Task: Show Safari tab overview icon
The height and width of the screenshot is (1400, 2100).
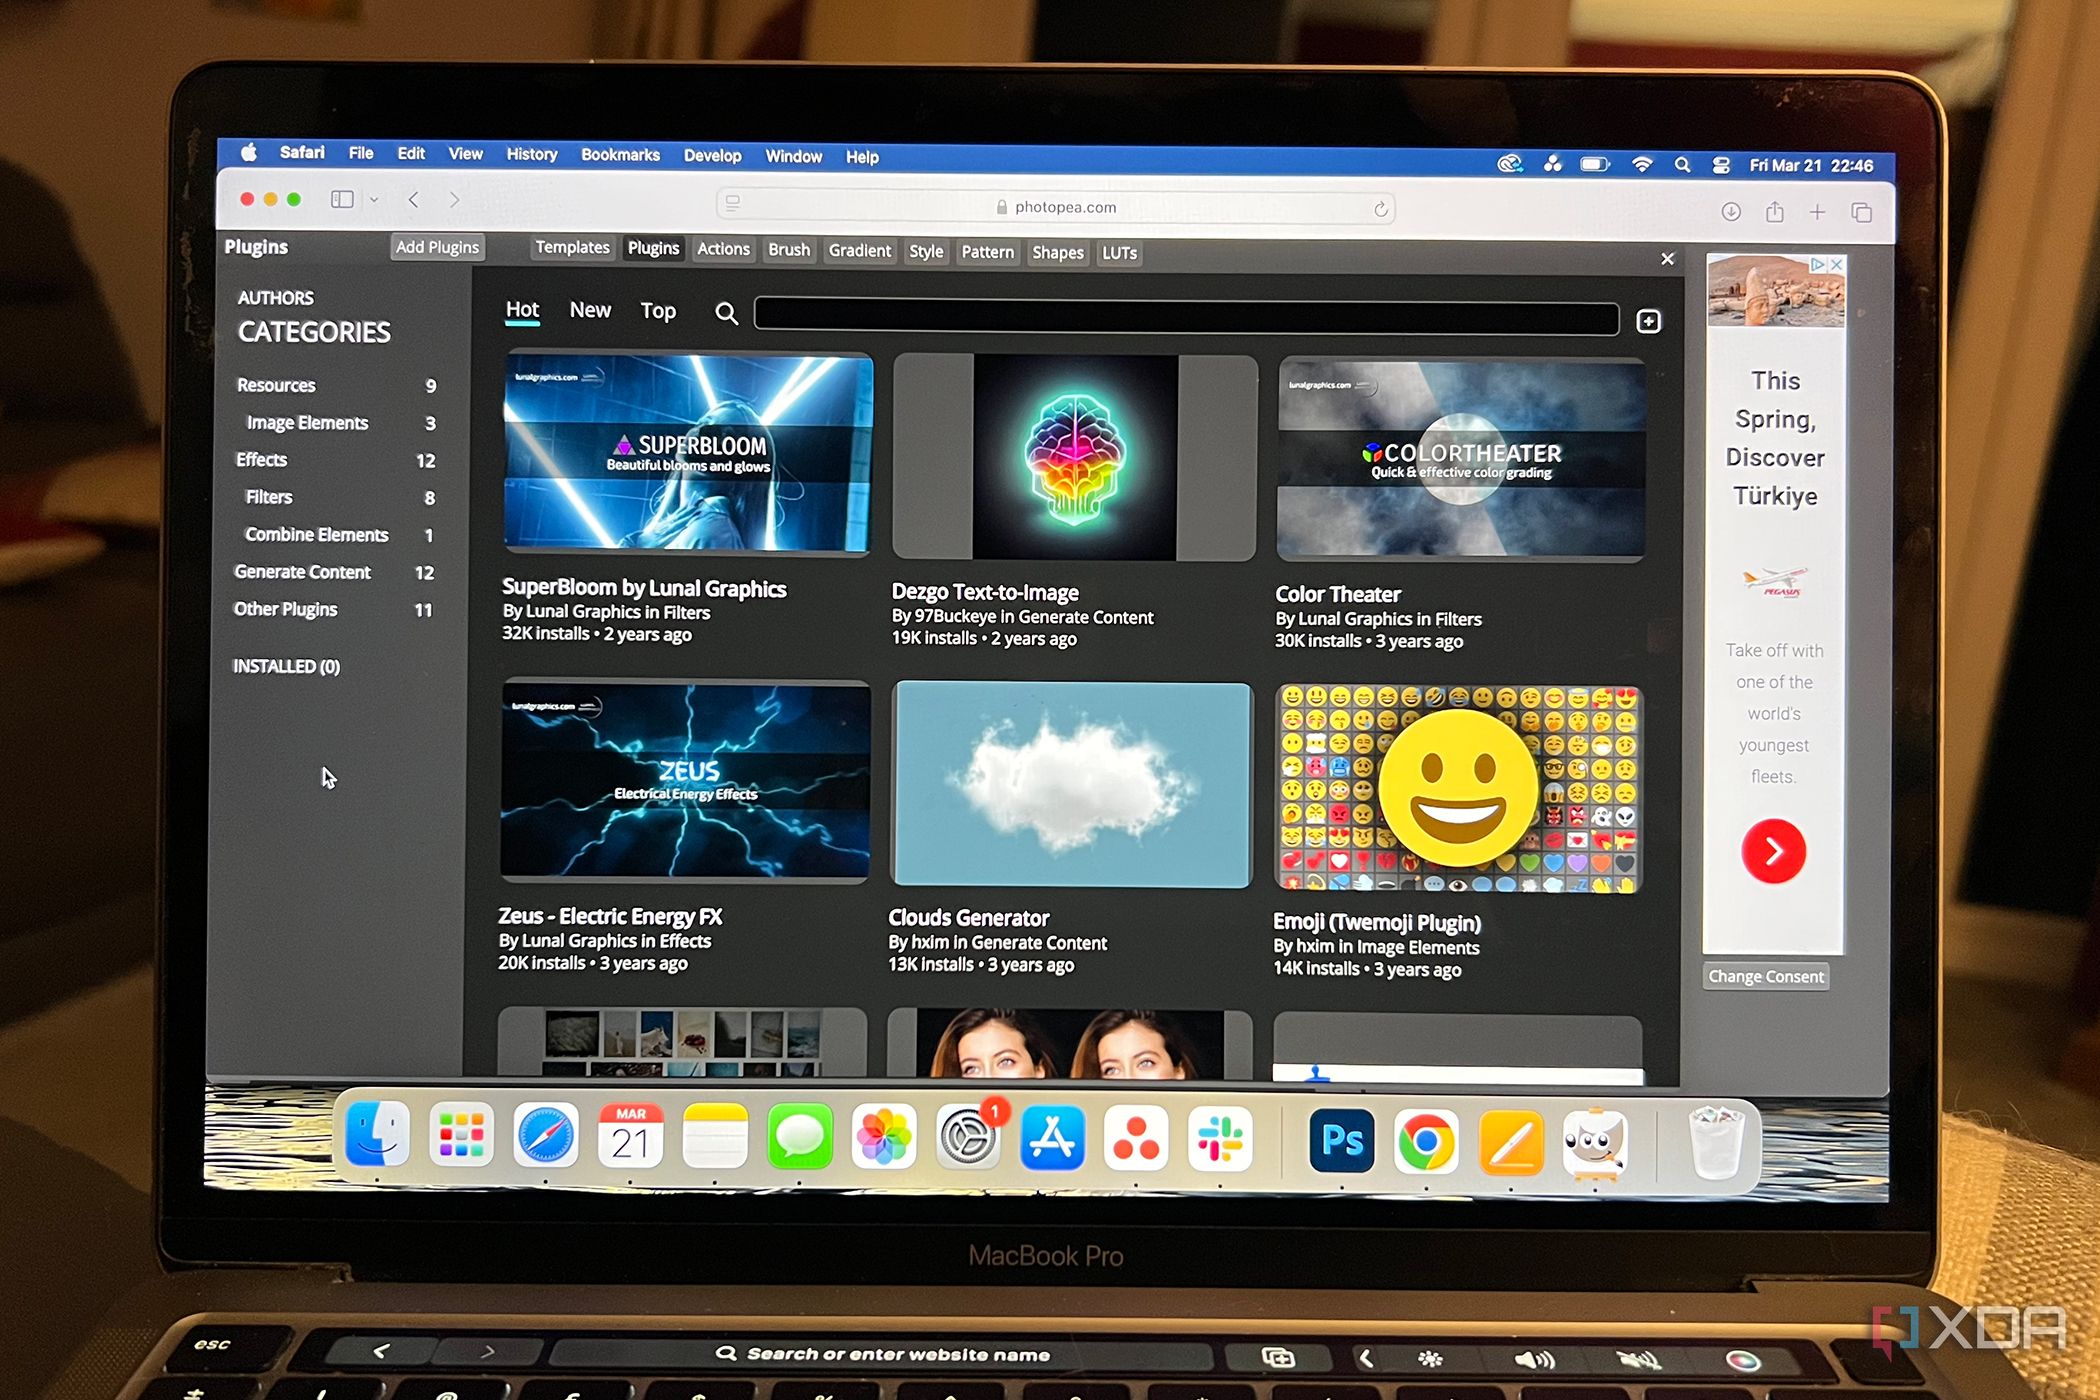Action: [1861, 213]
